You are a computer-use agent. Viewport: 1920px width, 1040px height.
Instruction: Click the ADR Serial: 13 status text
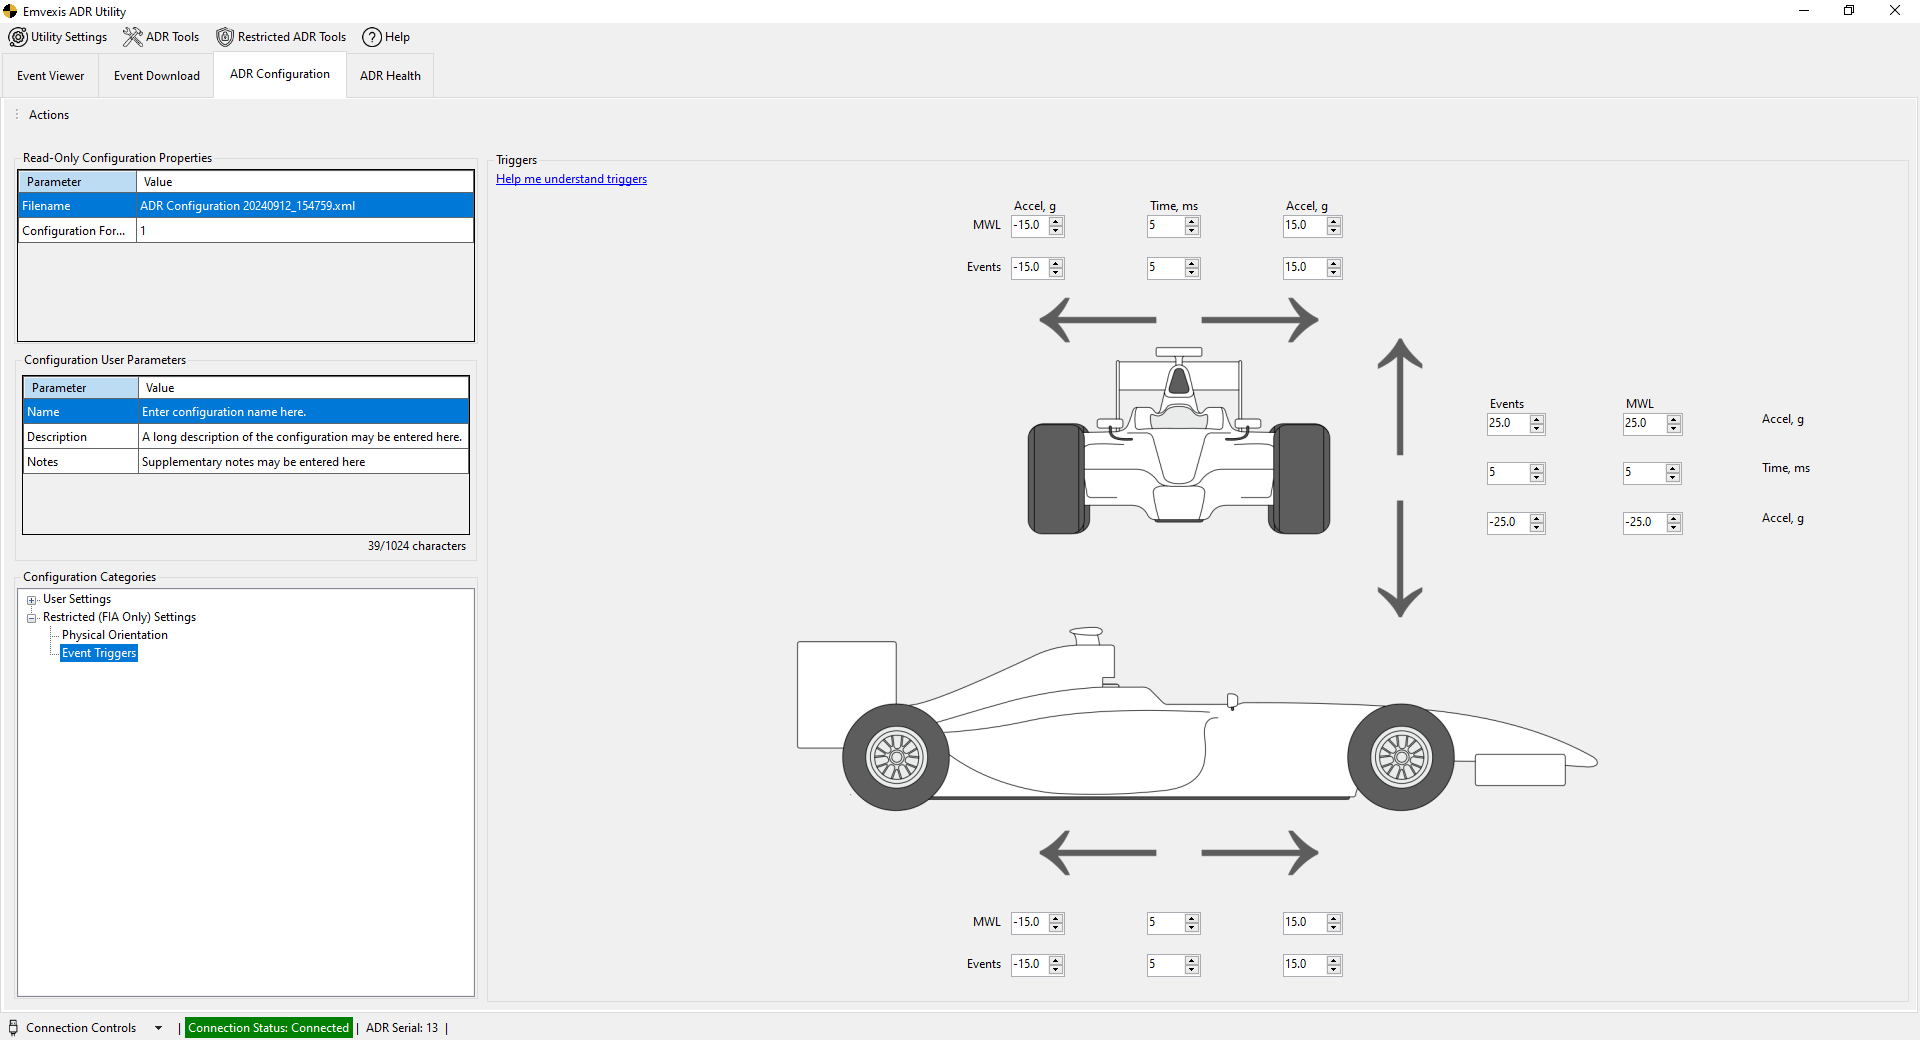[402, 1028]
